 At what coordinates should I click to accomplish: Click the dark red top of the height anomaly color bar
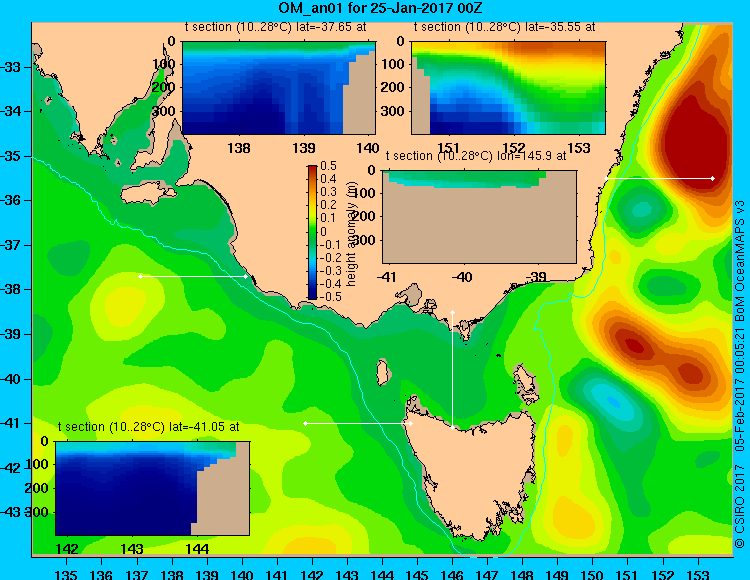coord(312,168)
